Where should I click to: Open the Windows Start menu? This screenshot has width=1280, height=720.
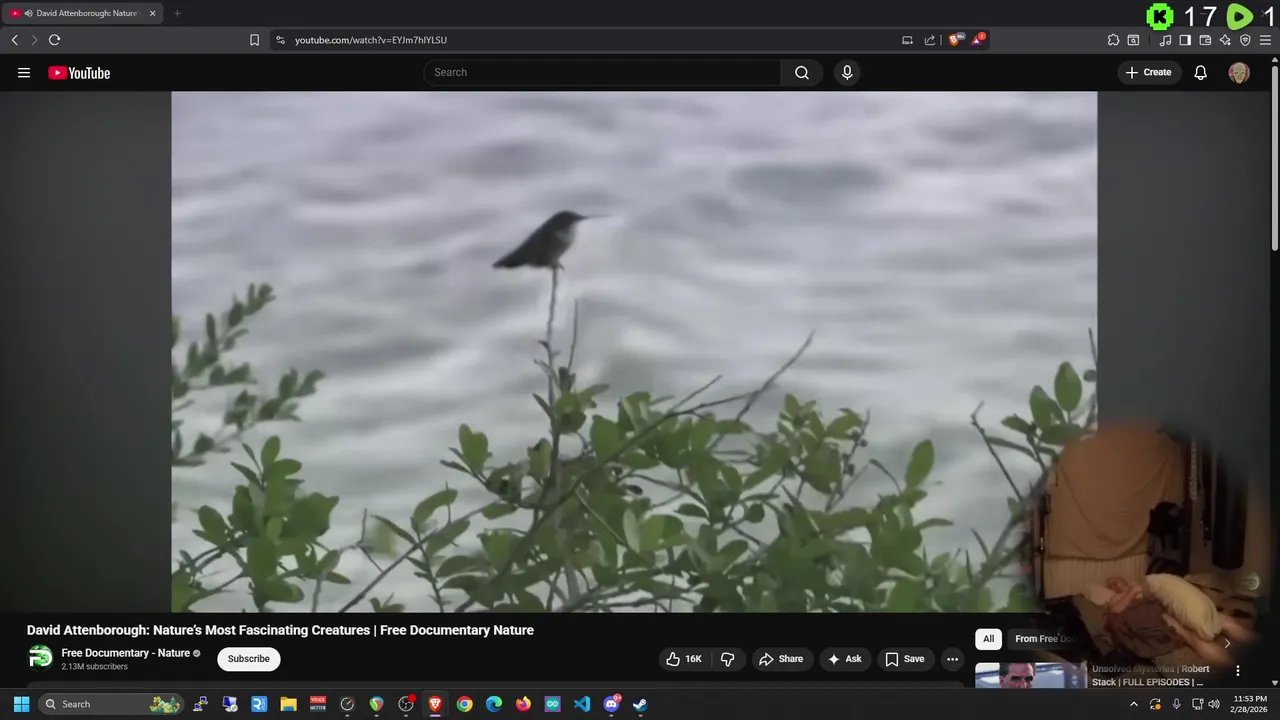coord(21,704)
